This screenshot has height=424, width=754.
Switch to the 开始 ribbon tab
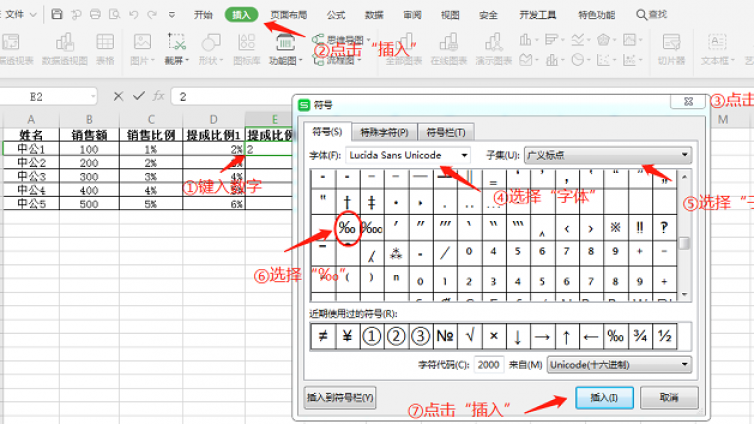coord(203,15)
